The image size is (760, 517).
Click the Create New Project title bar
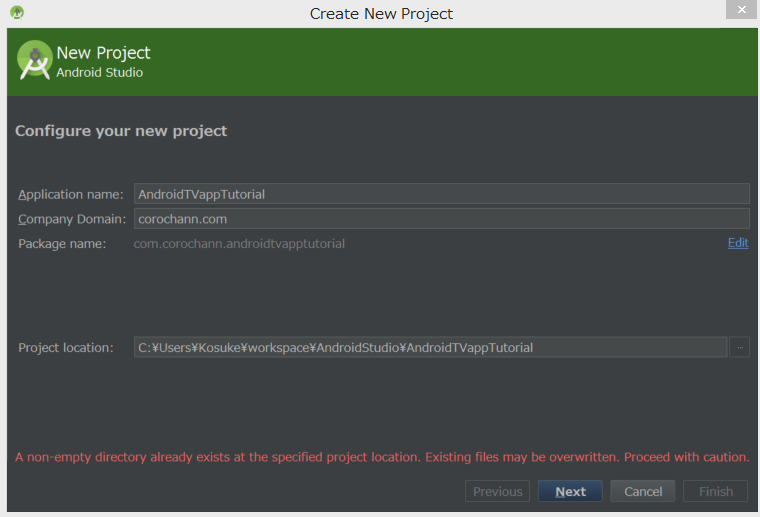[381, 14]
